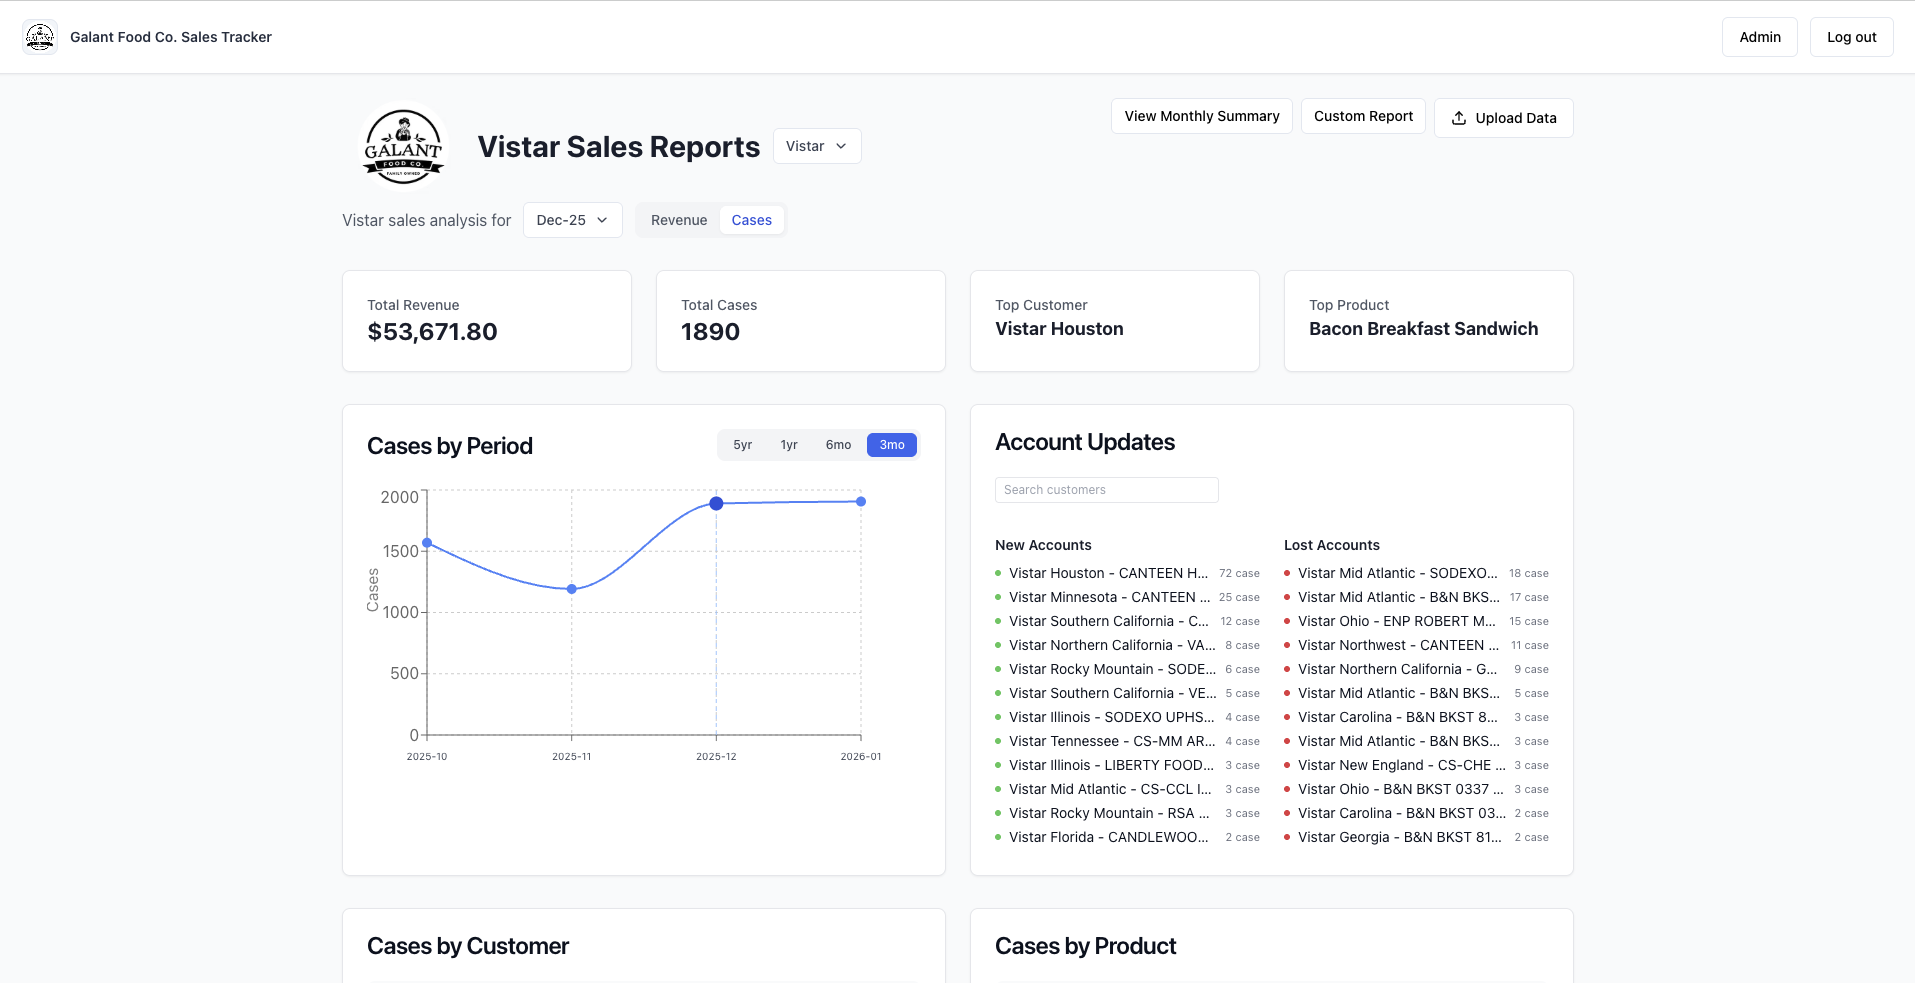
Task: Open Custom Report
Action: pyautogui.click(x=1363, y=116)
